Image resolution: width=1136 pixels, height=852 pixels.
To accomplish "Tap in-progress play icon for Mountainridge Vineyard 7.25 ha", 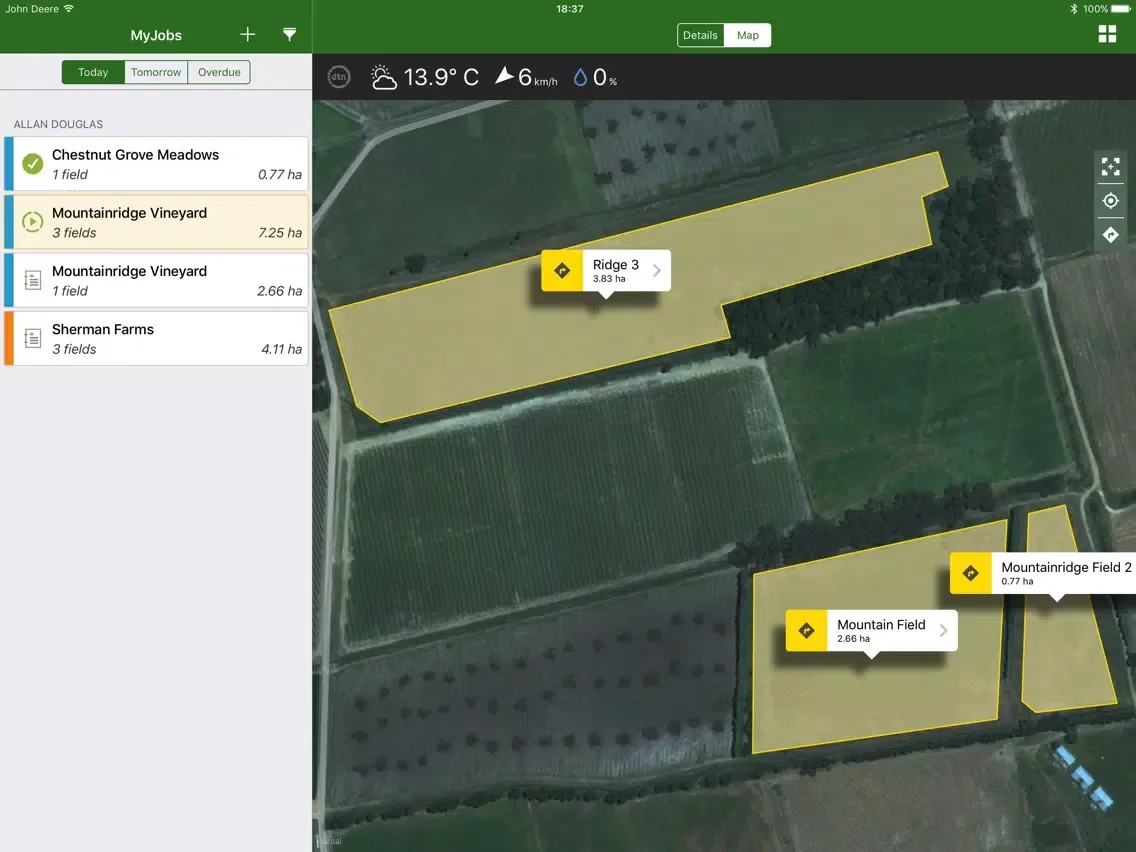I will tap(32, 222).
